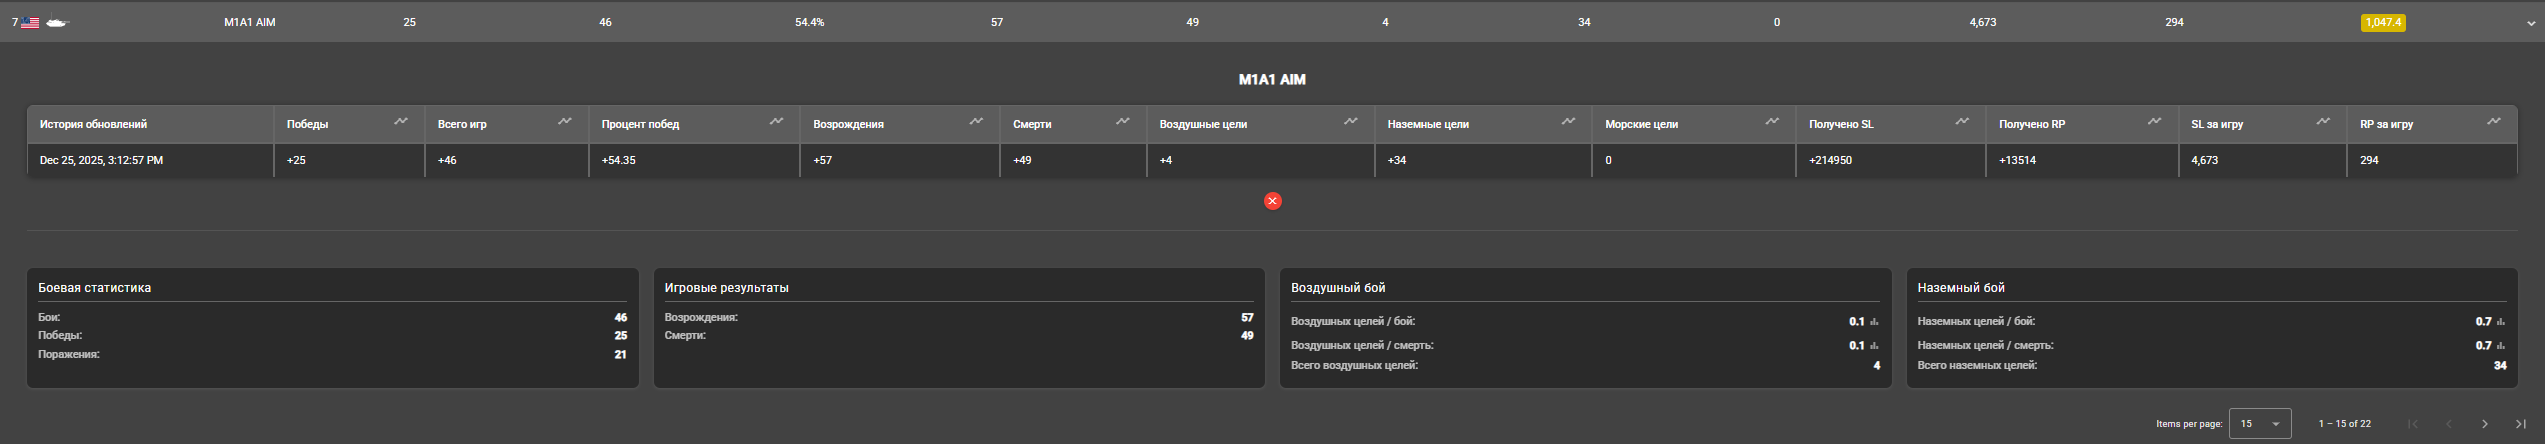The width and height of the screenshot is (2545, 444).
Task: Show the Процент побед trend graph icon
Action: point(776,122)
